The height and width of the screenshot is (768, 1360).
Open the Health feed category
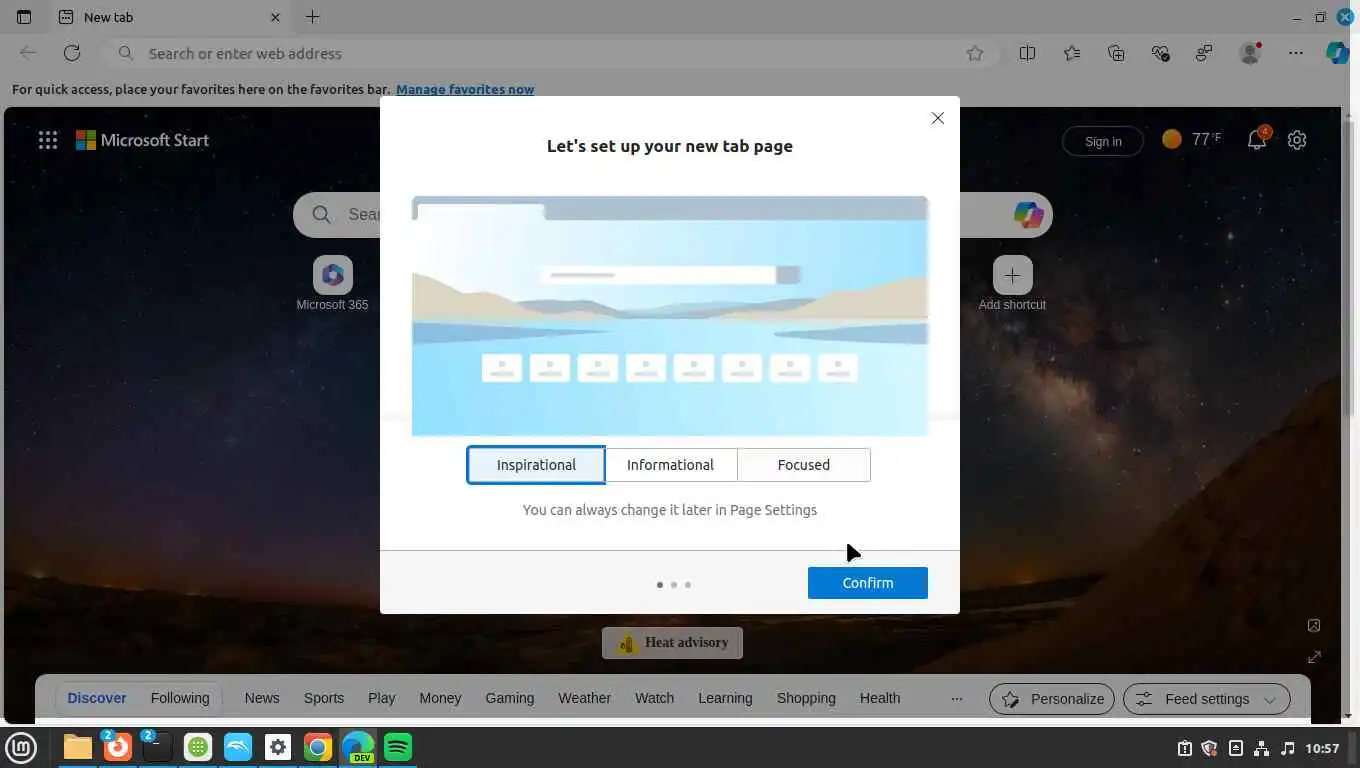880,698
